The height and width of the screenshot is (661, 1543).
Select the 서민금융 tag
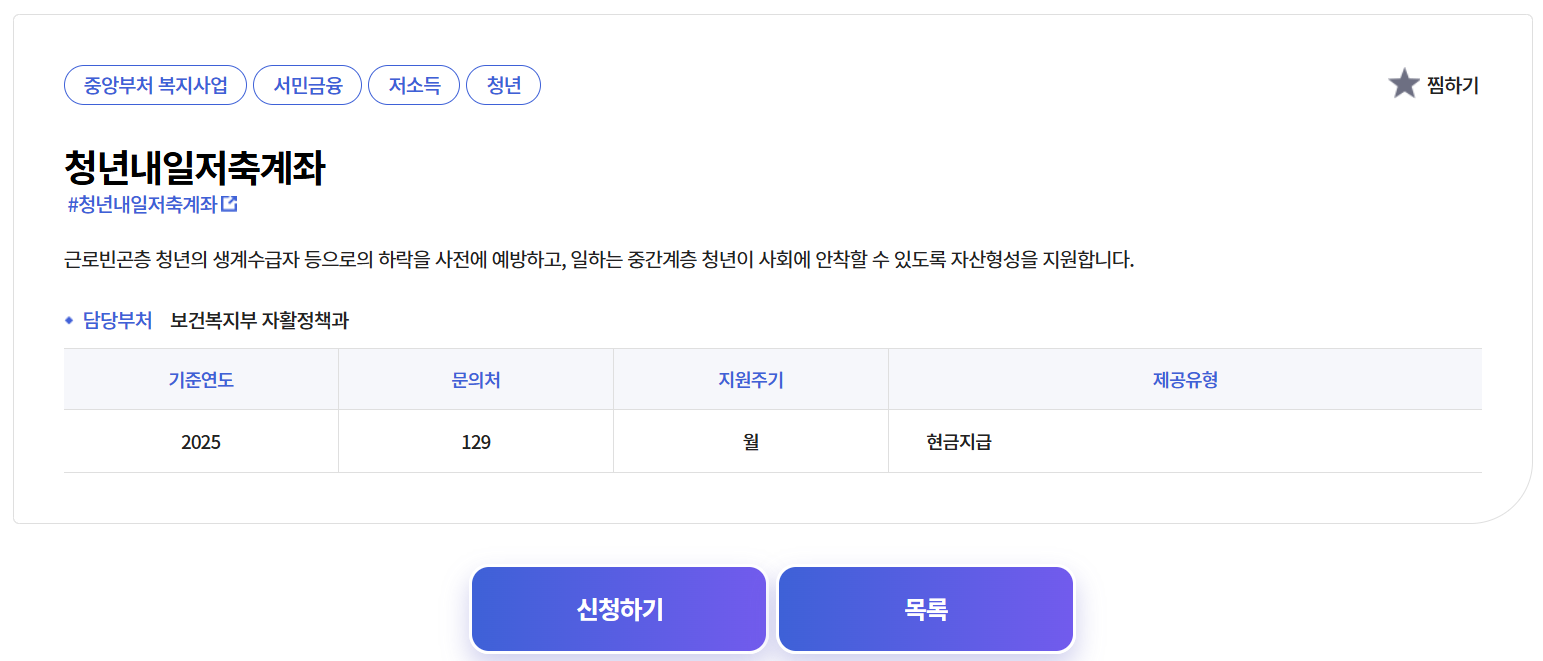tap(308, 85)
